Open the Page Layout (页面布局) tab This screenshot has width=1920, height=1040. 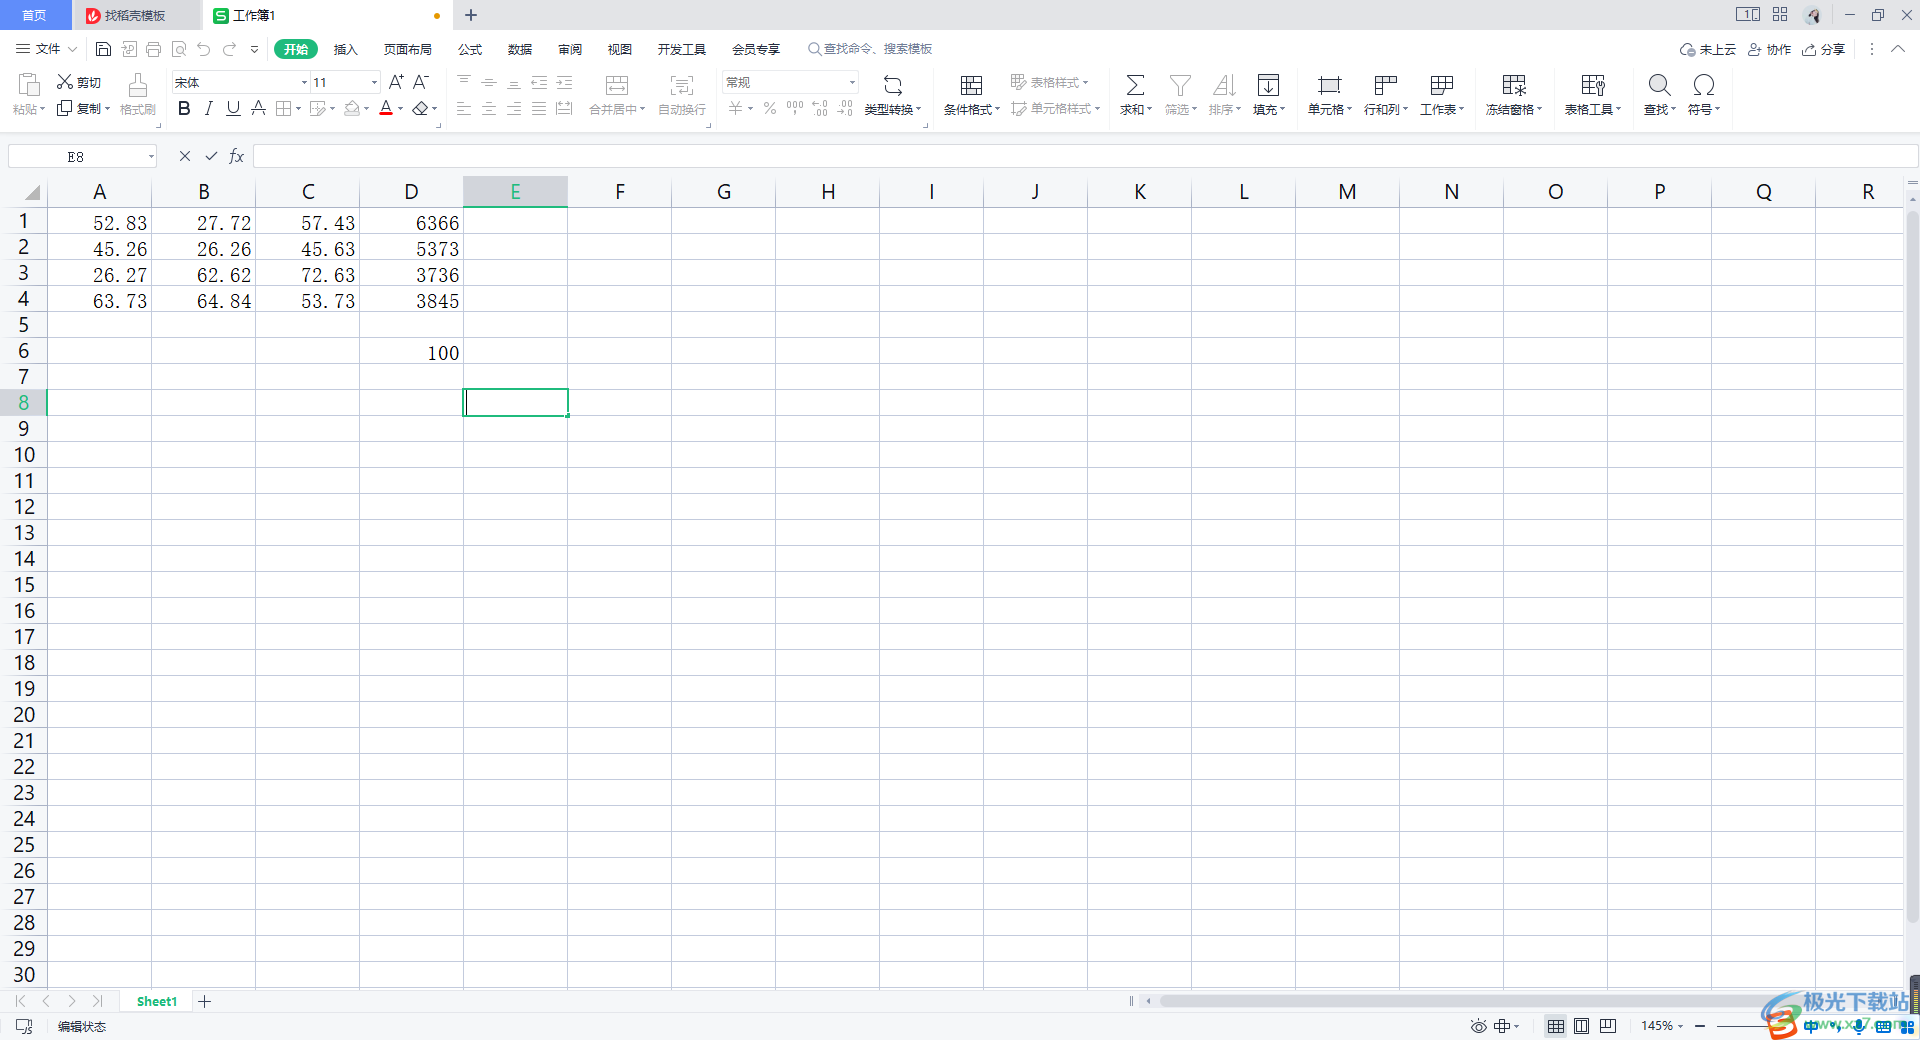tap(407, 49)
